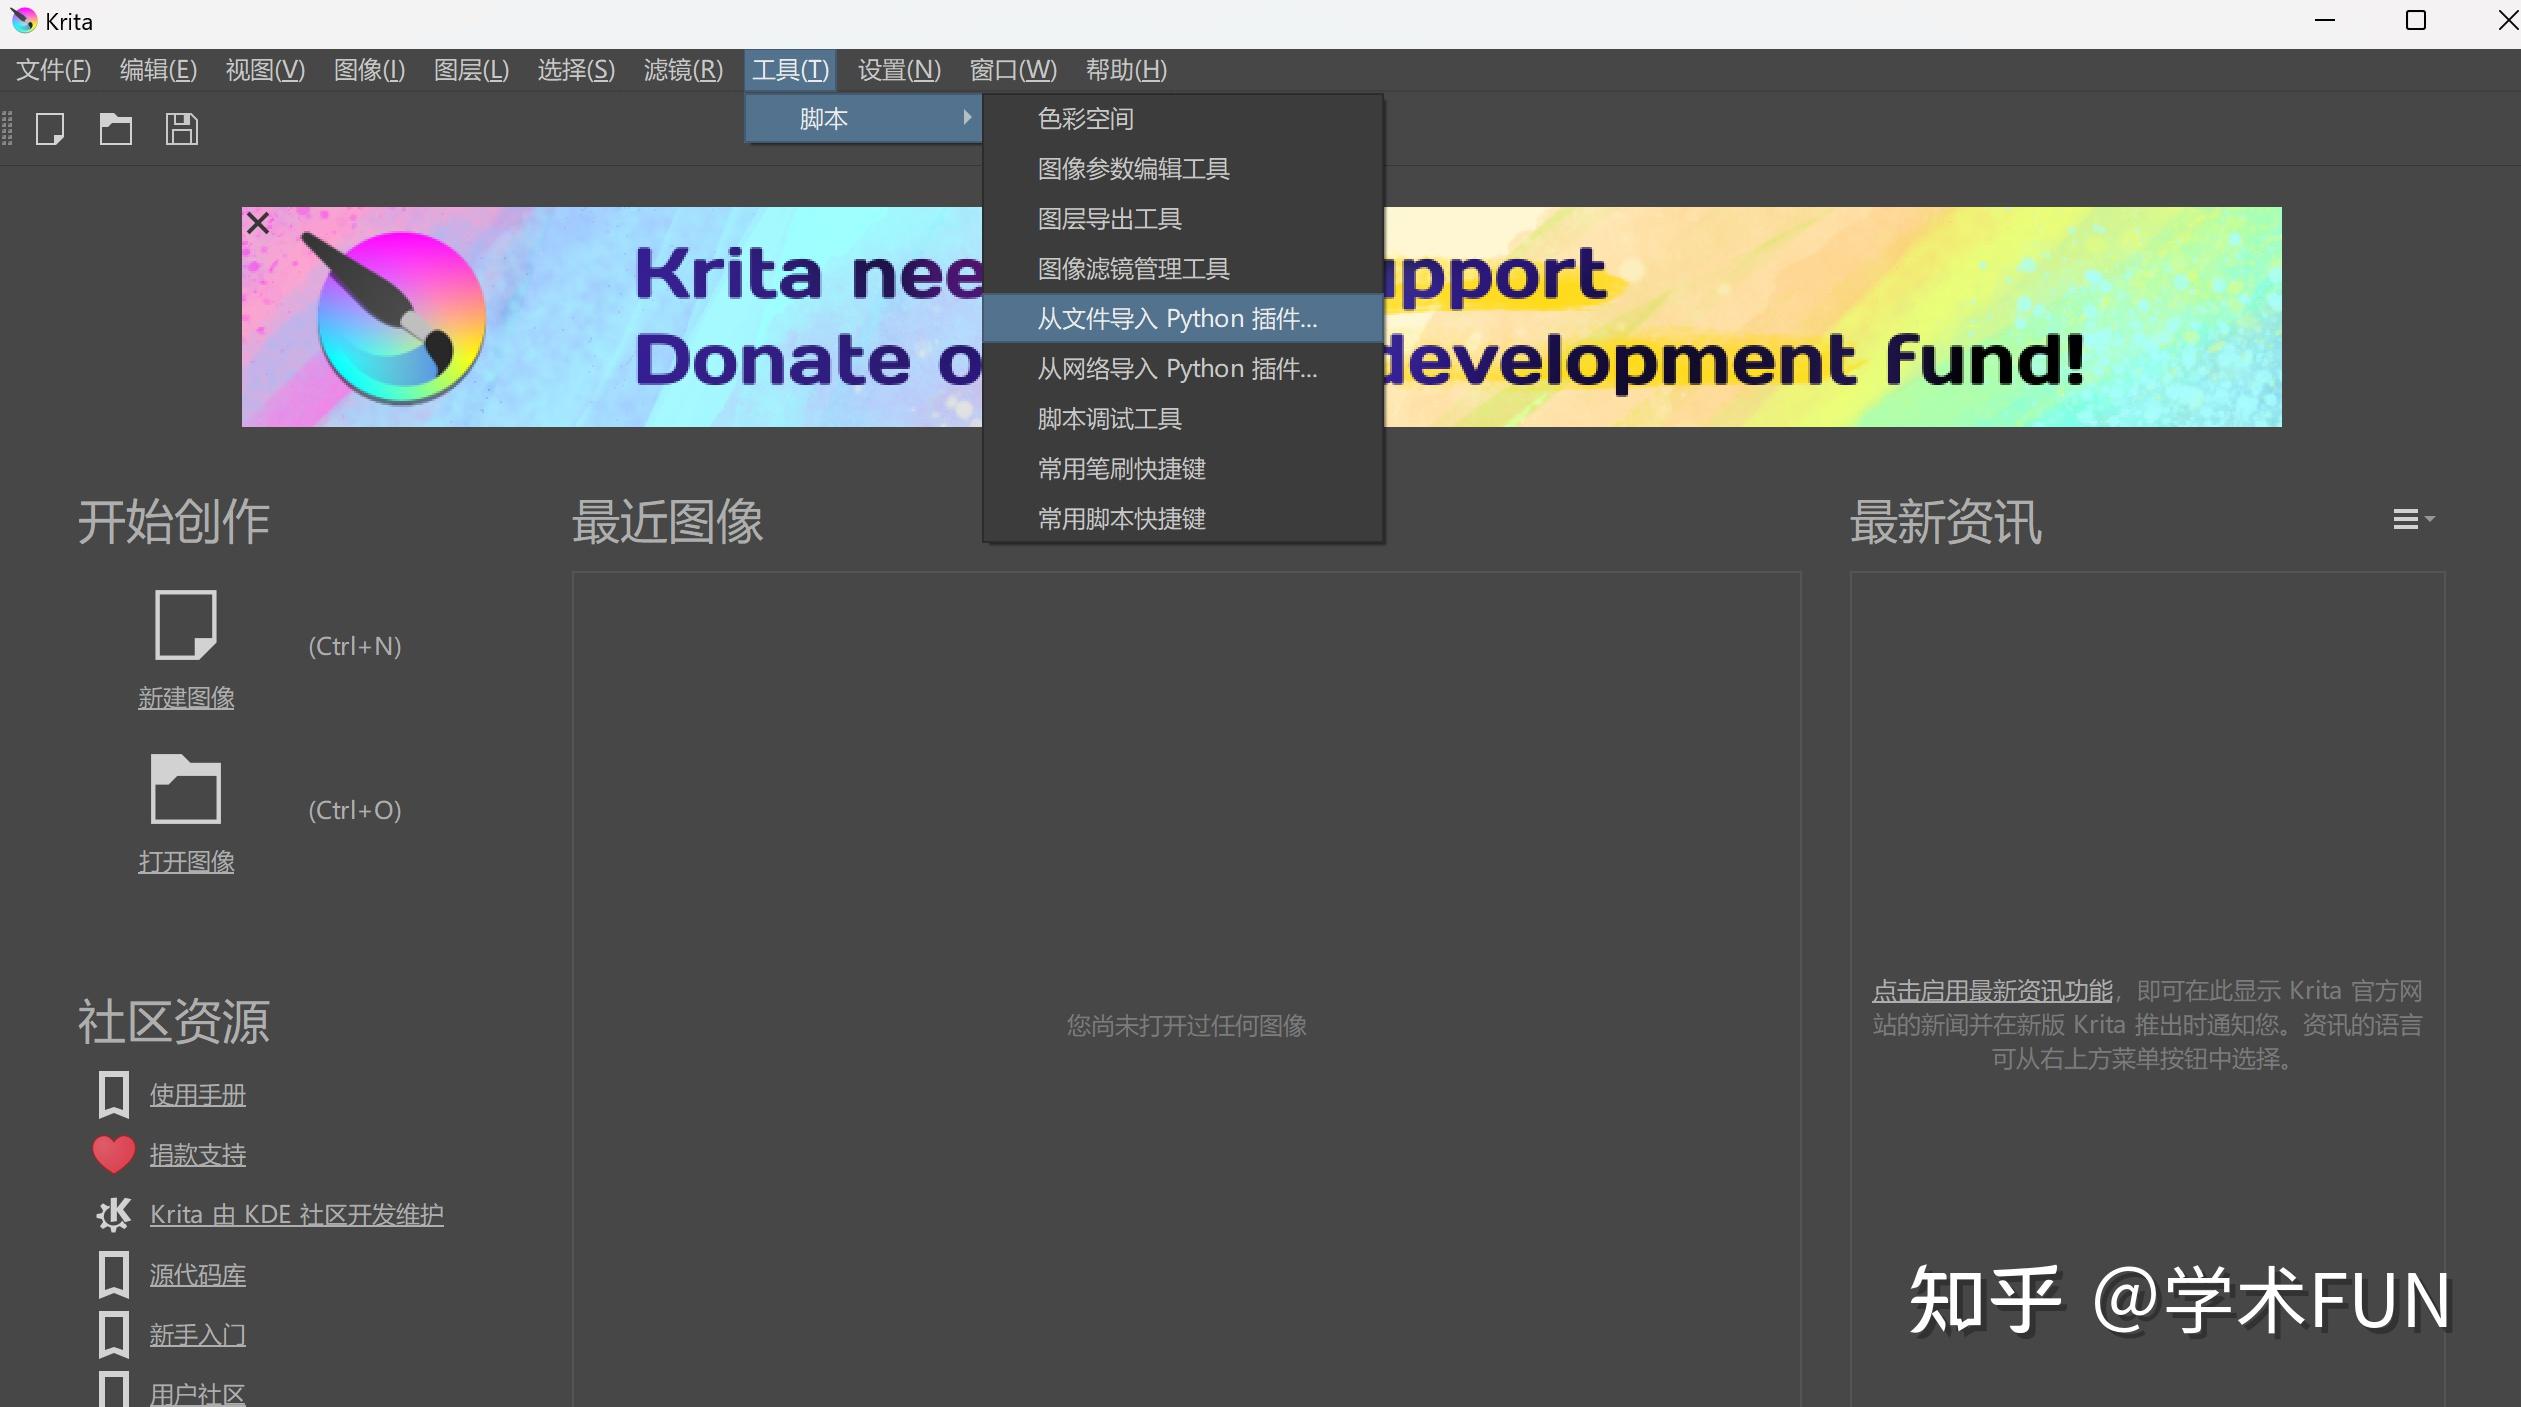
Task: Choose 色彩空间 from the scripts submenu
Action: 1084,118
